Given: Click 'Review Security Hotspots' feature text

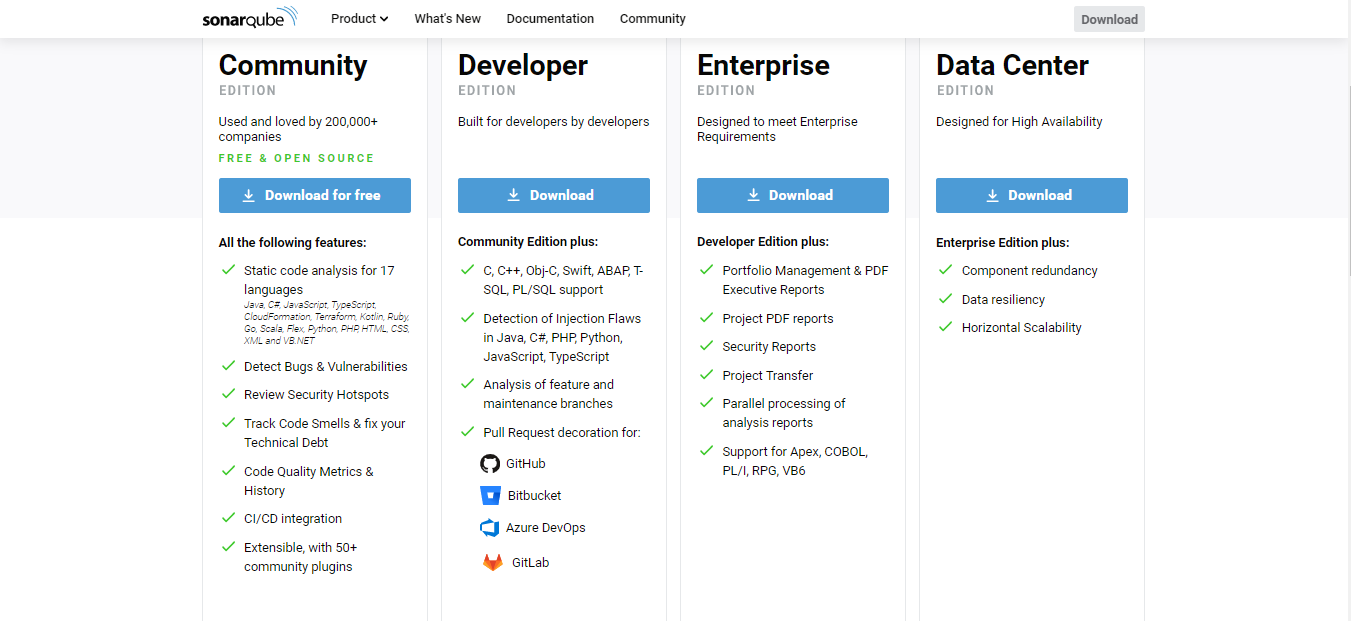Looking at the screenshot, I should coord(317,395).
